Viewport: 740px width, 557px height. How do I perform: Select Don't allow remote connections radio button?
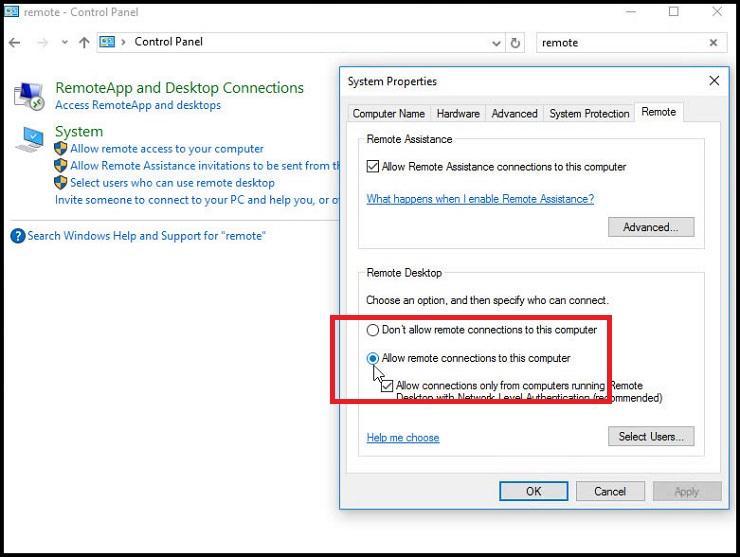[x=372, y=330]
